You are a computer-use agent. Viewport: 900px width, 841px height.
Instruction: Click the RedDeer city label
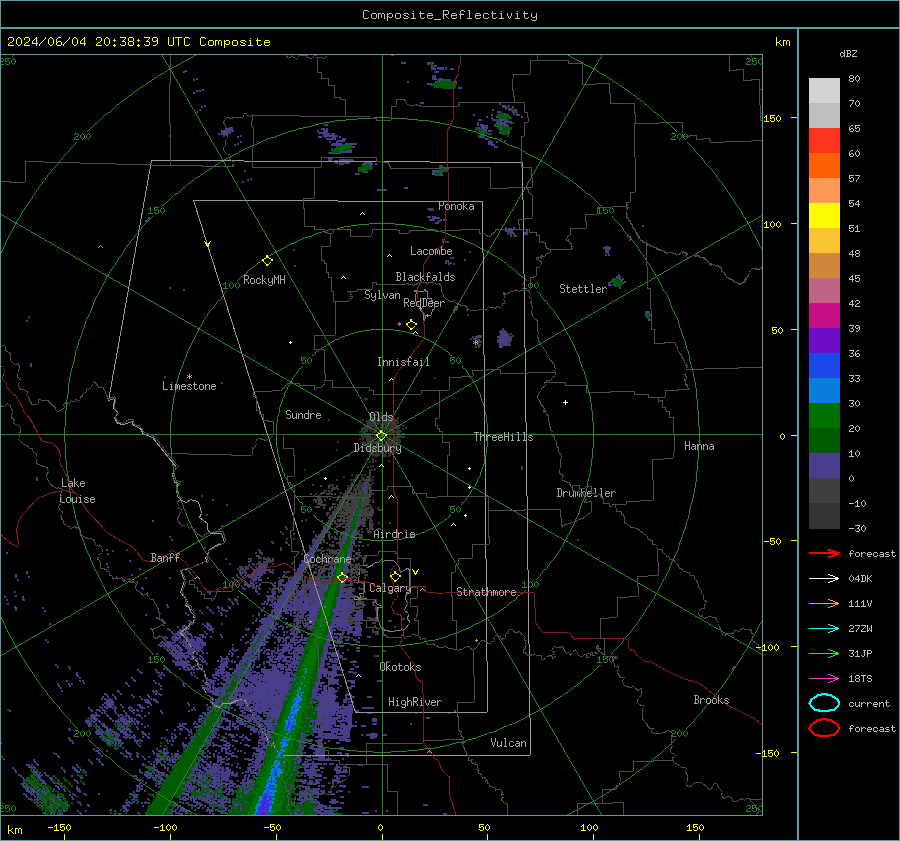click(x=424, y=303)
